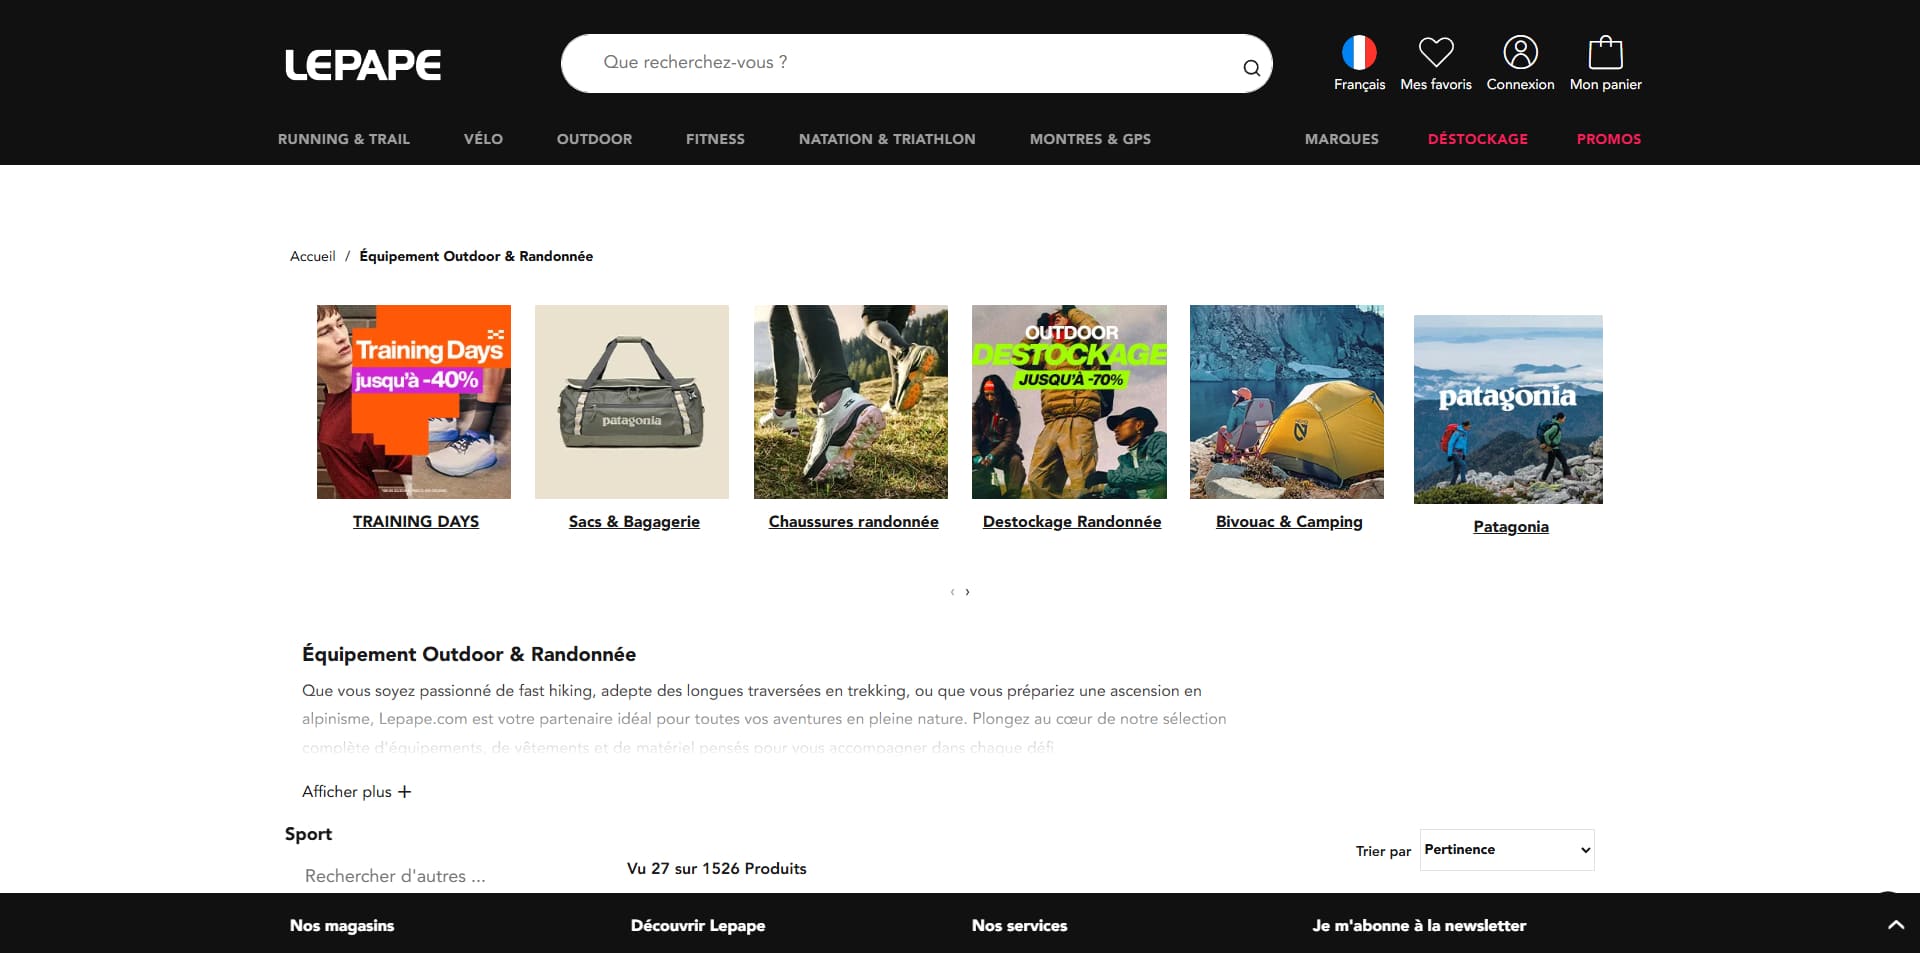
Task: Expand Je m'abonne à la newsletter section
Action: coord(1419,926)
